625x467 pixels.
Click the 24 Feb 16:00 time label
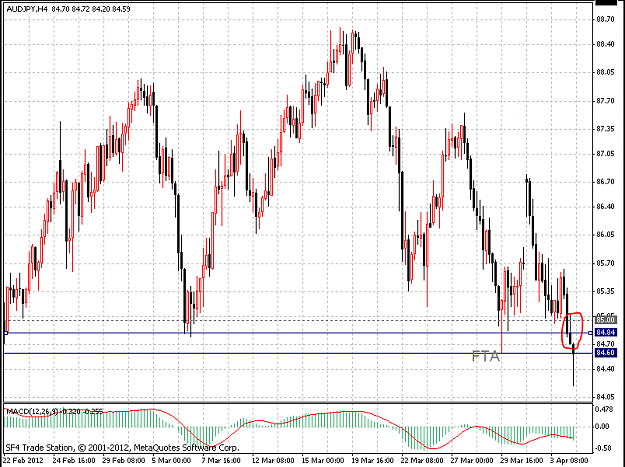(74, 461)
